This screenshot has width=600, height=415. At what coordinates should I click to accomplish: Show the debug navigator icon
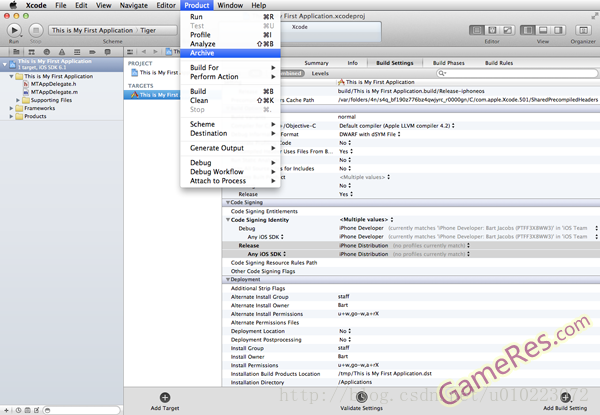(77, 52)
